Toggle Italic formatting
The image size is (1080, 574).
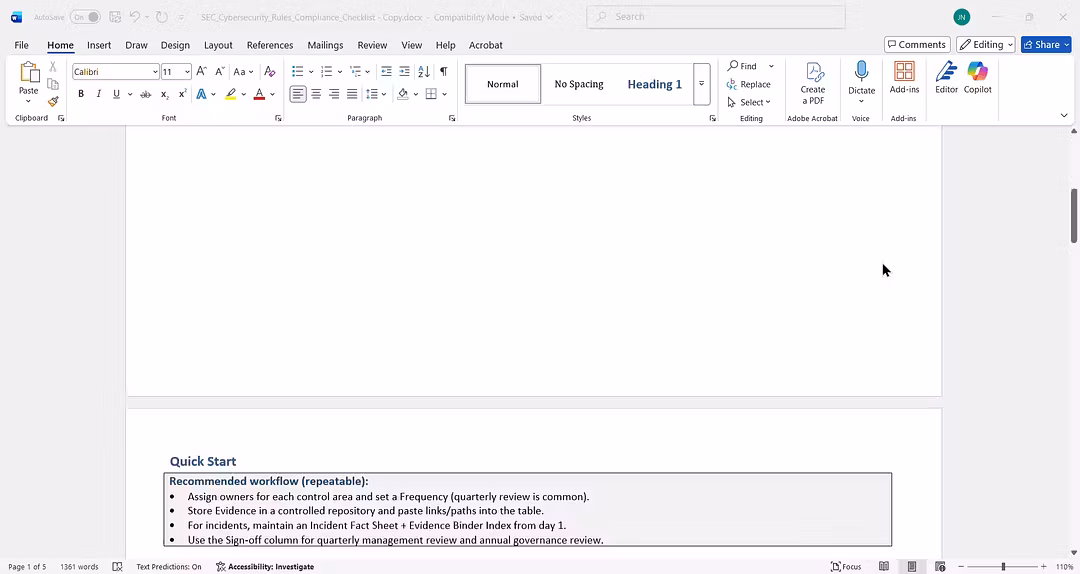click(98, 94)
